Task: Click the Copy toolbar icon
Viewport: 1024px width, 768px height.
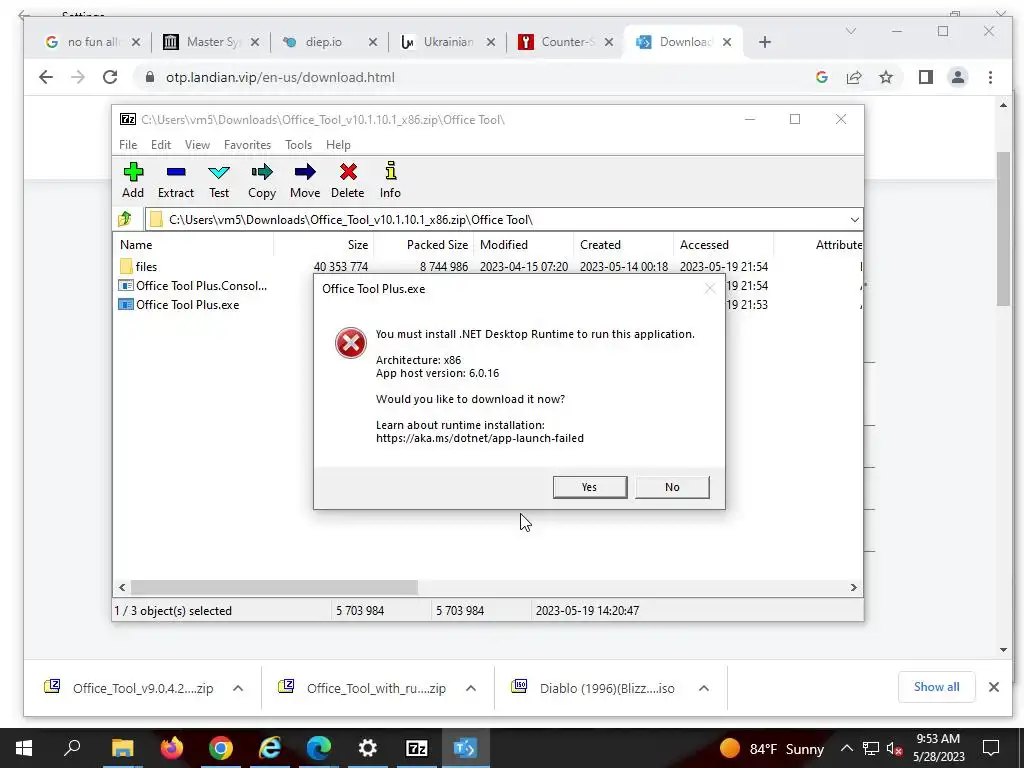Action: [262, 180]
